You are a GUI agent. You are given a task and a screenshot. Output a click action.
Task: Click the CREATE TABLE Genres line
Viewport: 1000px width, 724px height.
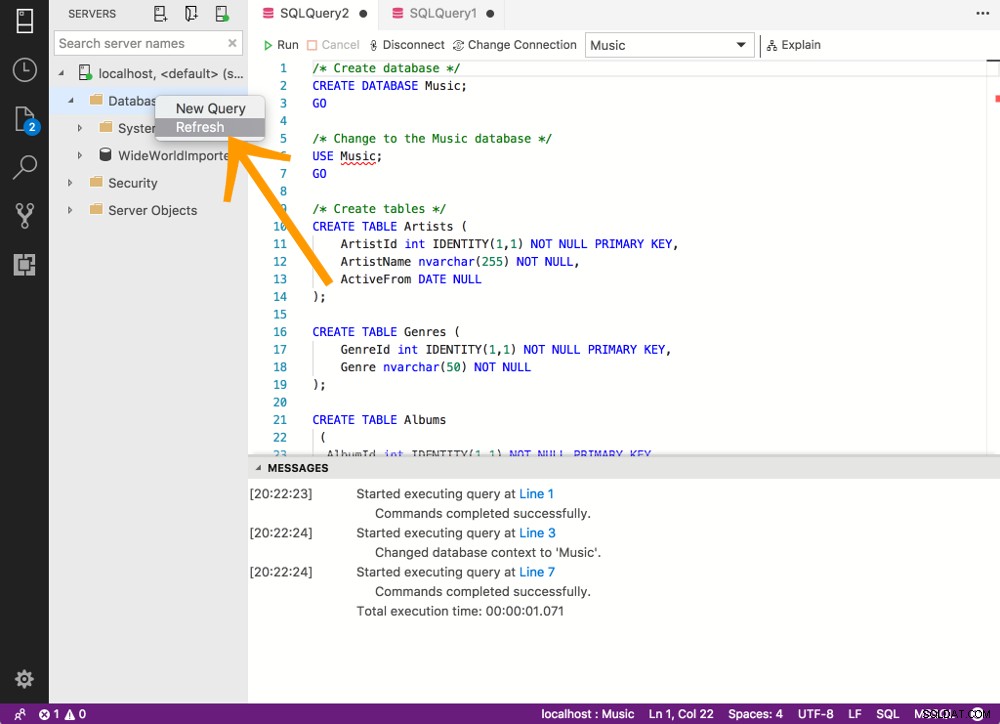tap(385, 332)
